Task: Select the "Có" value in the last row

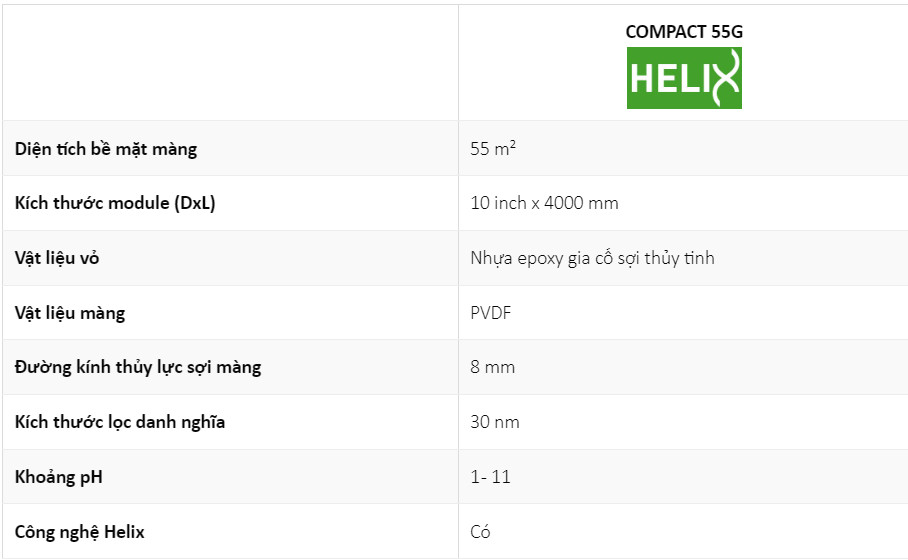Action: click(x=480, y=532)
